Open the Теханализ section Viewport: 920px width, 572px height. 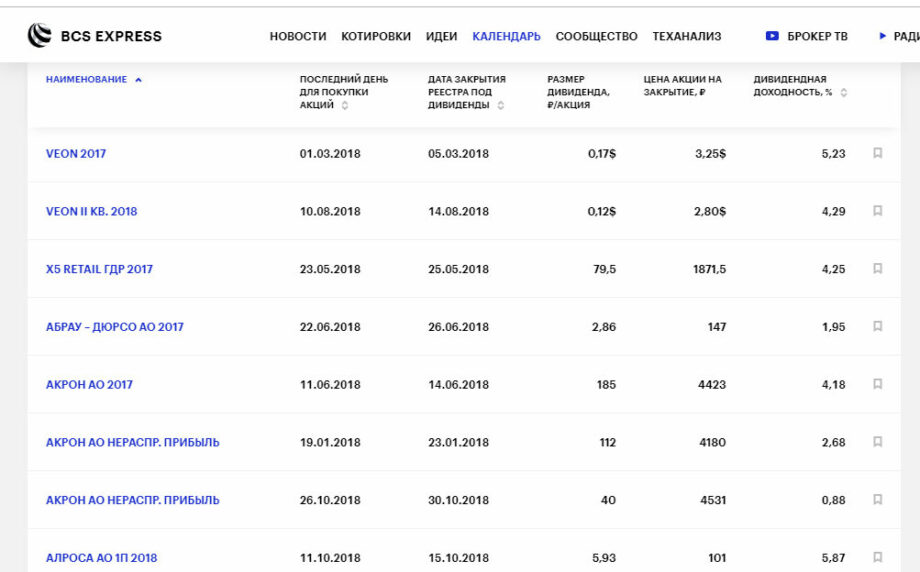click(x=686, y=36)
